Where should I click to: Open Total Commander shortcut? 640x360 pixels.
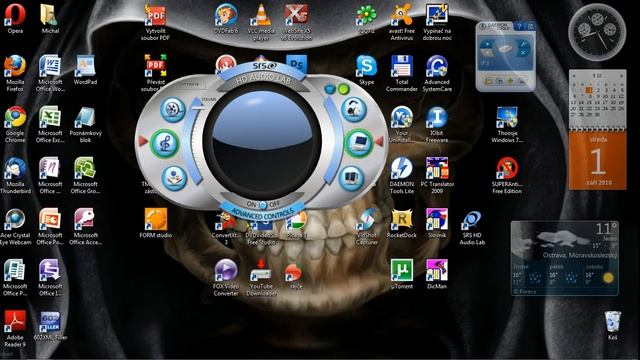pyautogui.click(x=402, y=73)
